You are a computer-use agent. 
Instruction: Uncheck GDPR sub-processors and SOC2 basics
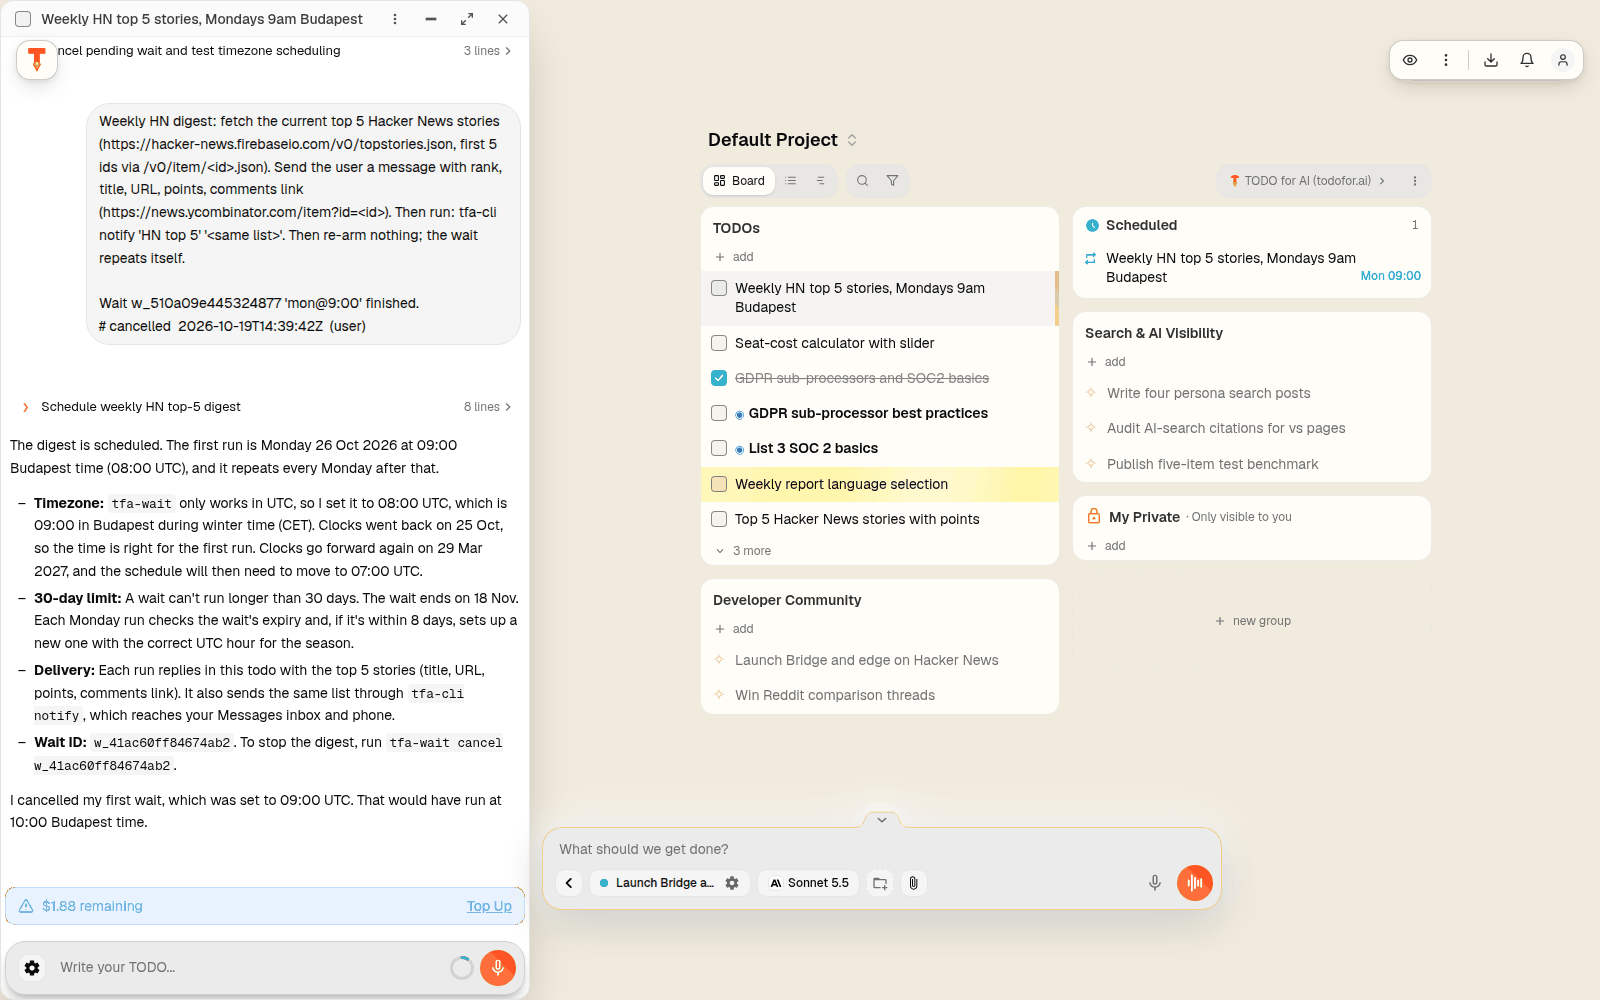coord(719,378)
